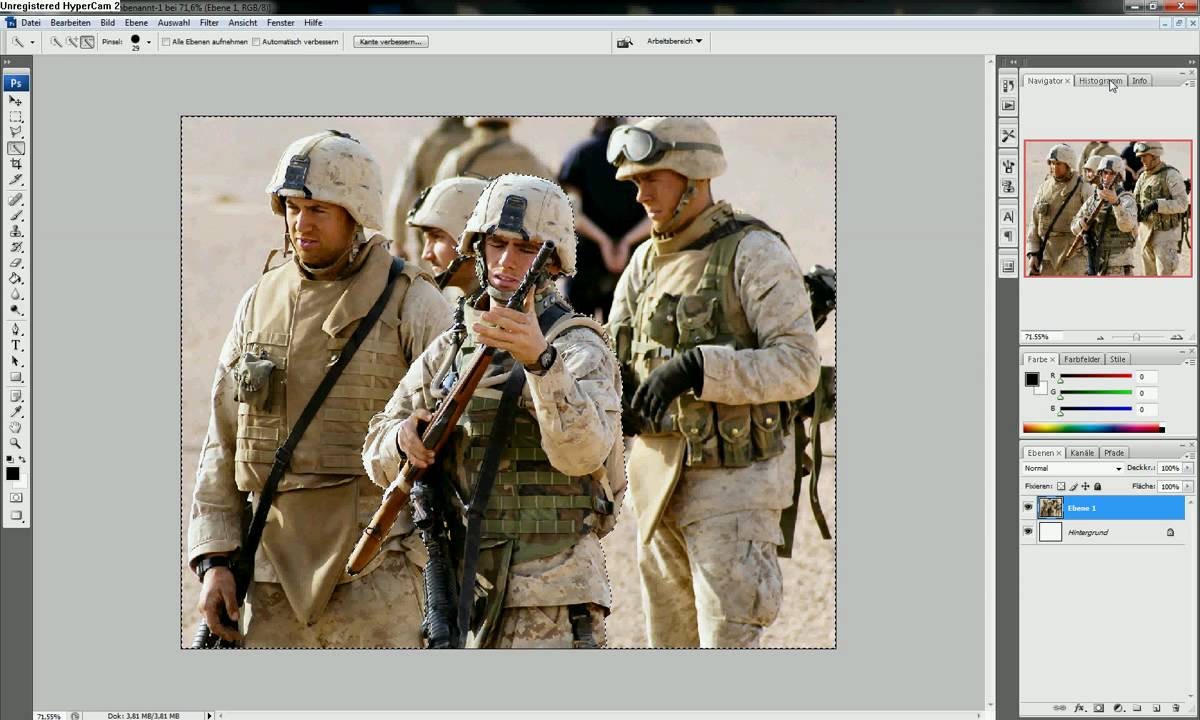1200x720 pixels.
Task: Select the Blur tool
Action: [16, 294]
